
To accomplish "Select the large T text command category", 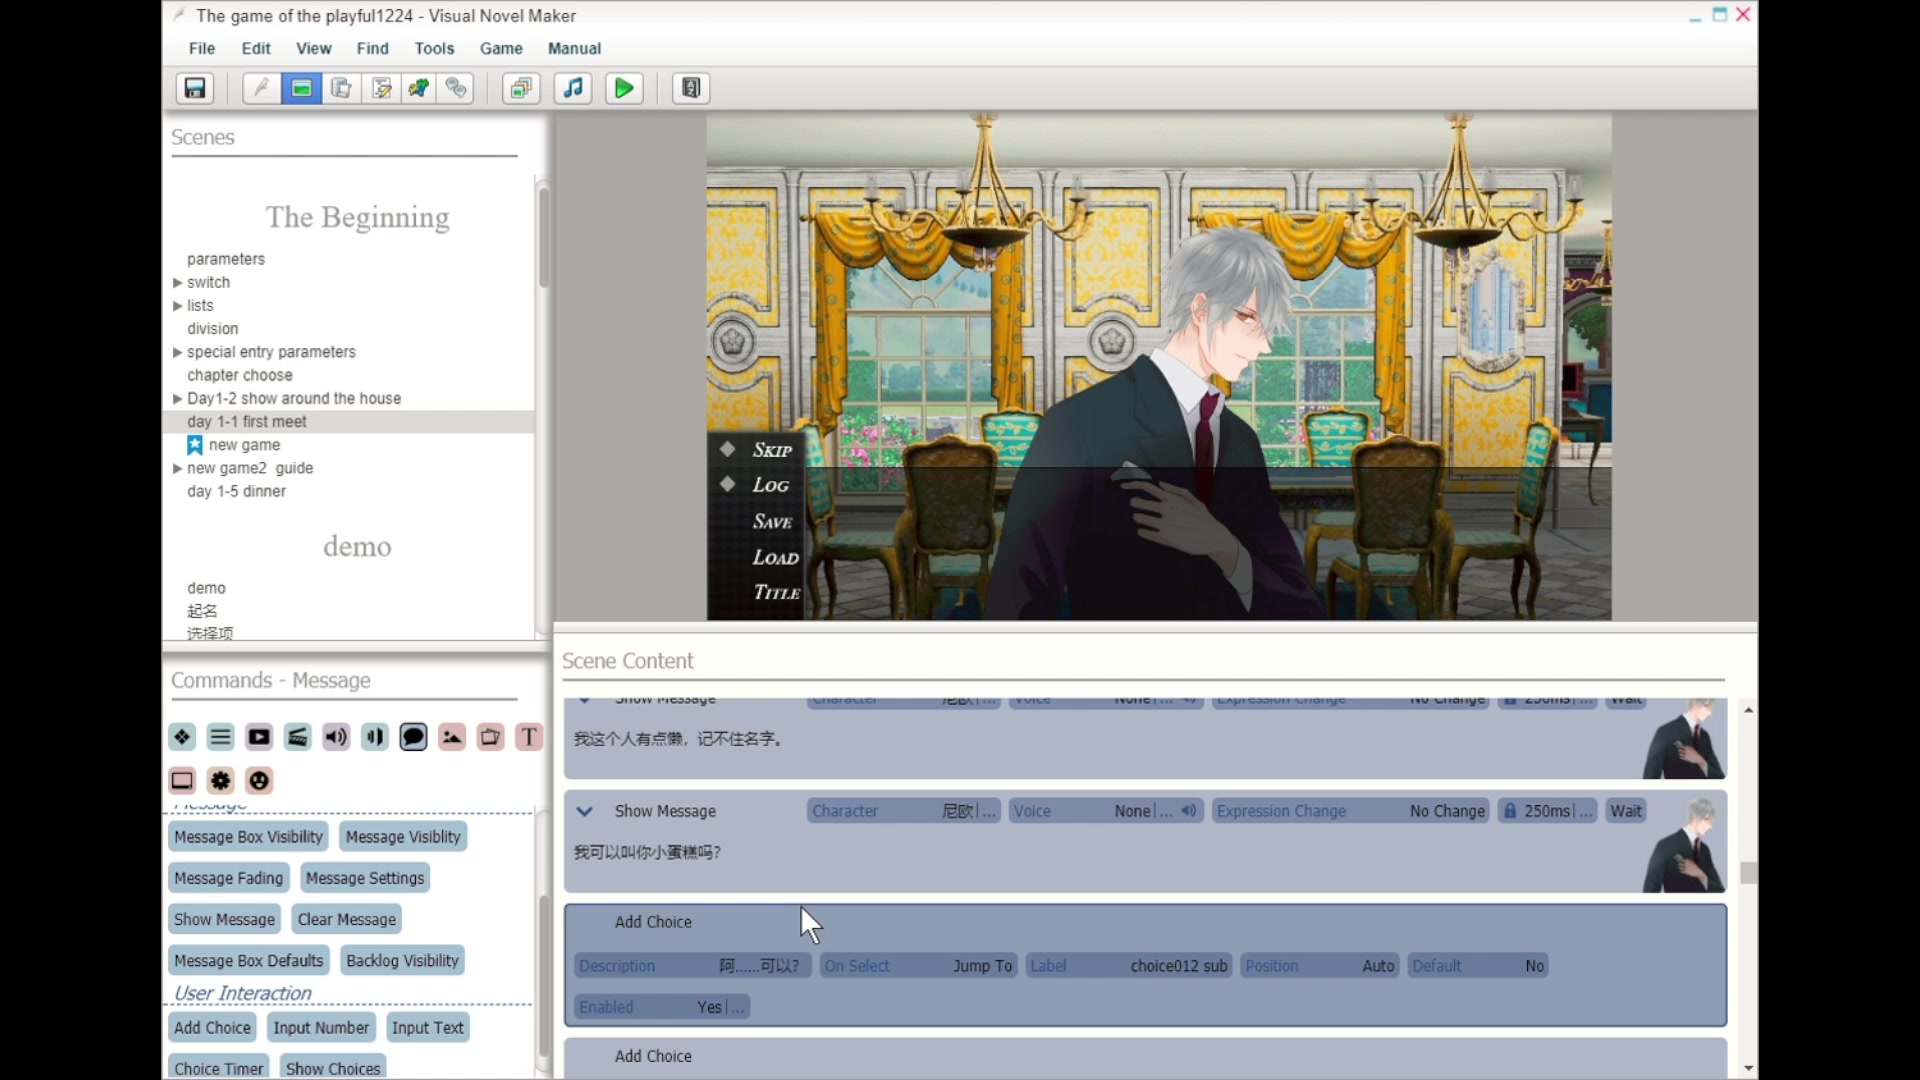I will (x=529, y=737).
